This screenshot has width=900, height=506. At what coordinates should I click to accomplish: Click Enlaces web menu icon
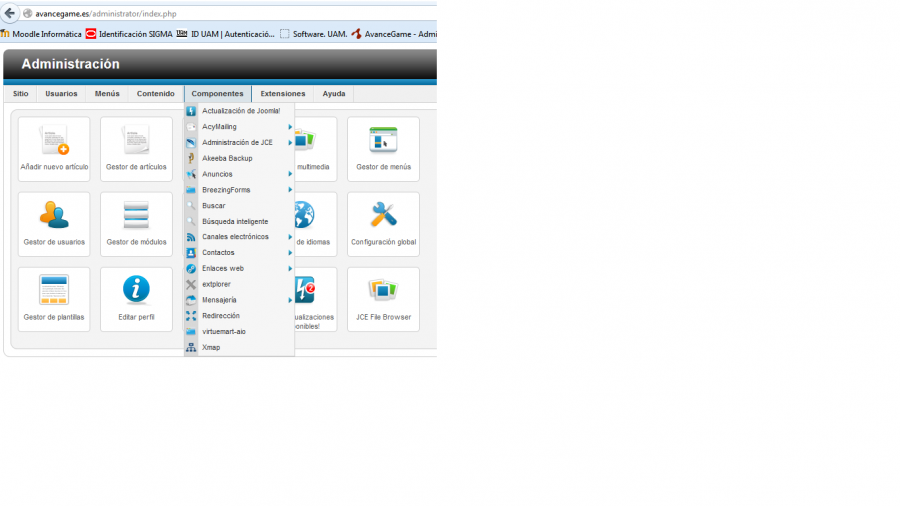tap(191, 268)
